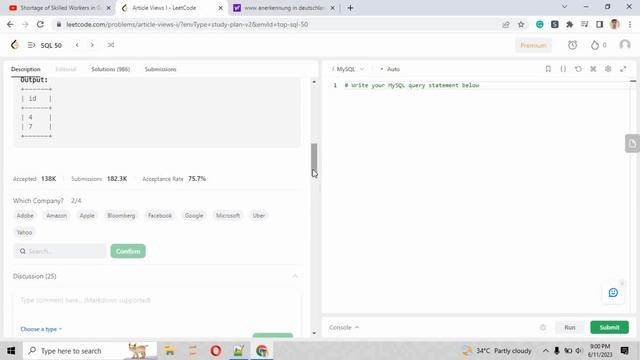Go to next problem arrow

coord(92,45)
